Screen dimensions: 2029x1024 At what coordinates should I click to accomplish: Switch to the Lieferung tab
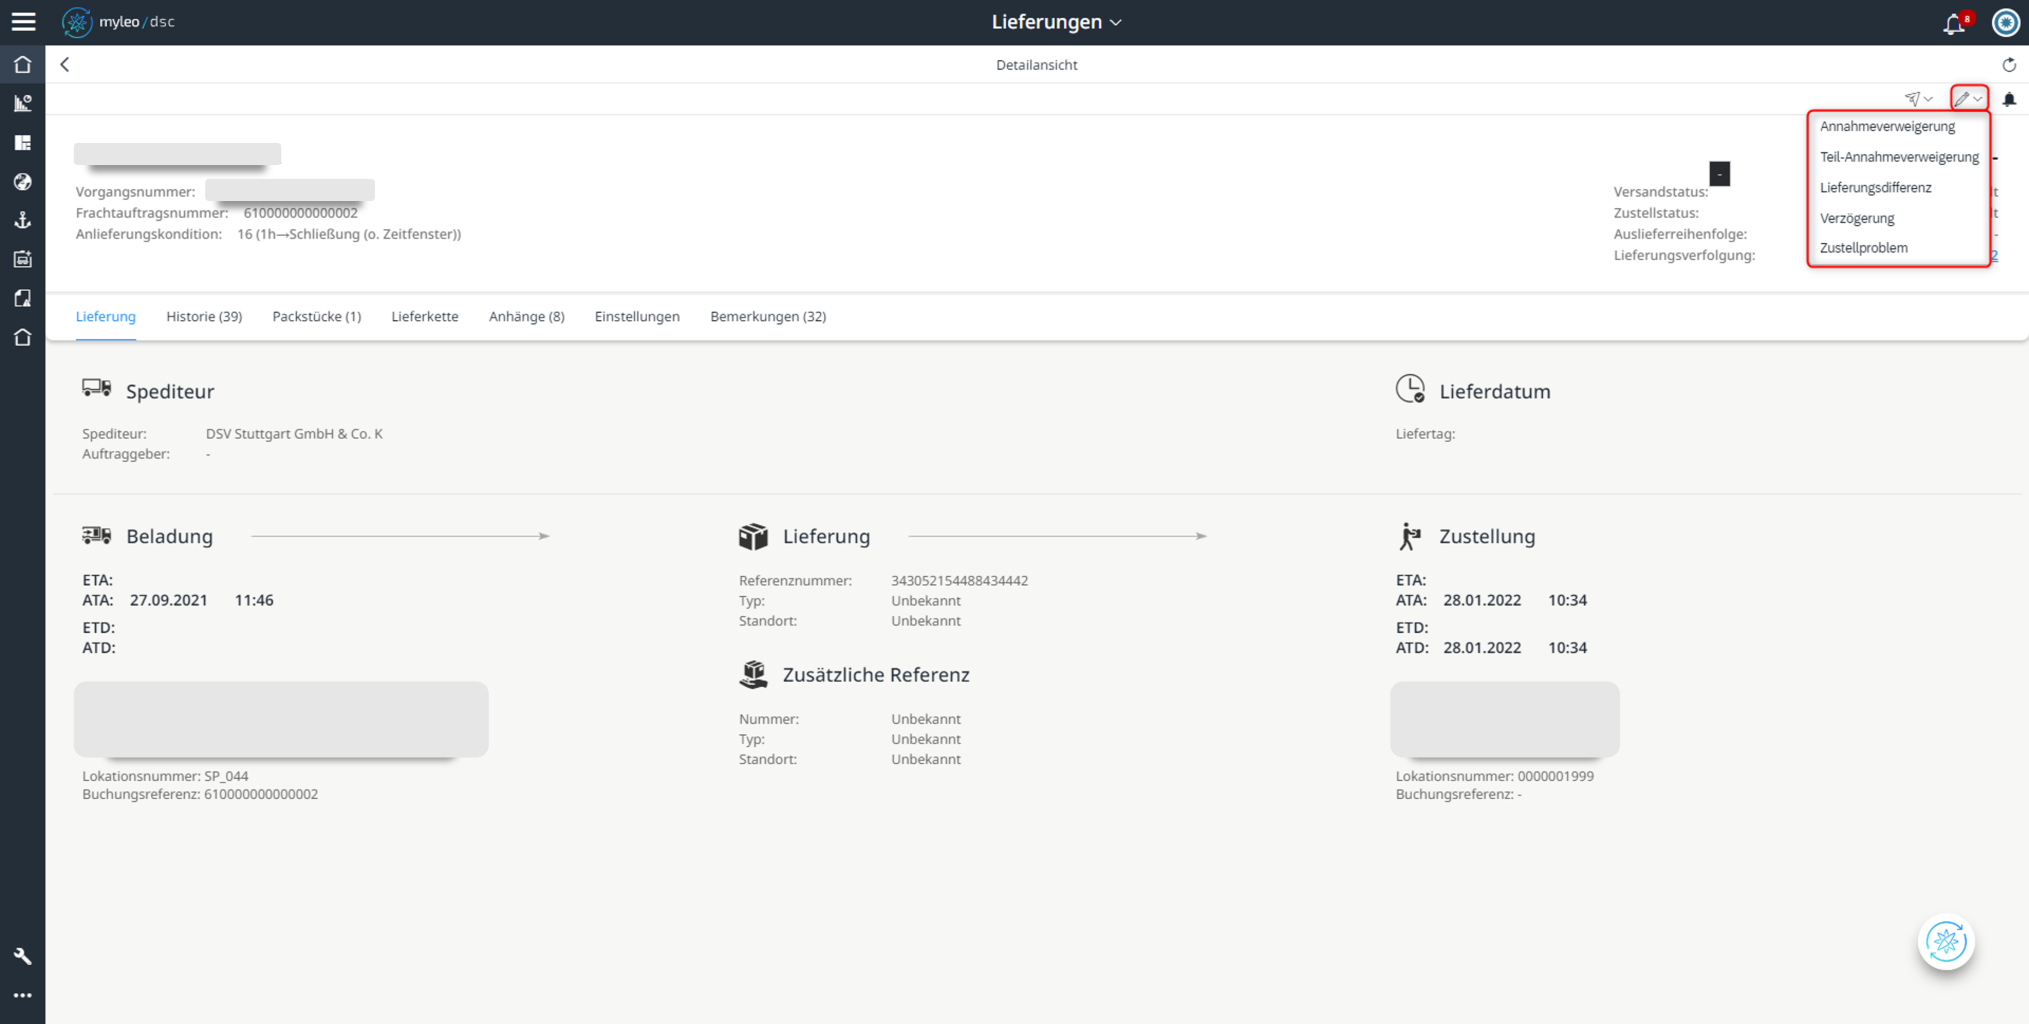(x=106, y=317)
